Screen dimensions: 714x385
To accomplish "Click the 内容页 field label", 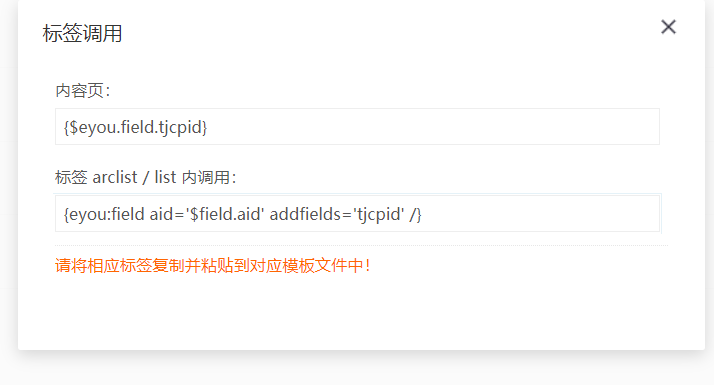I will click(x=82, y=91).
